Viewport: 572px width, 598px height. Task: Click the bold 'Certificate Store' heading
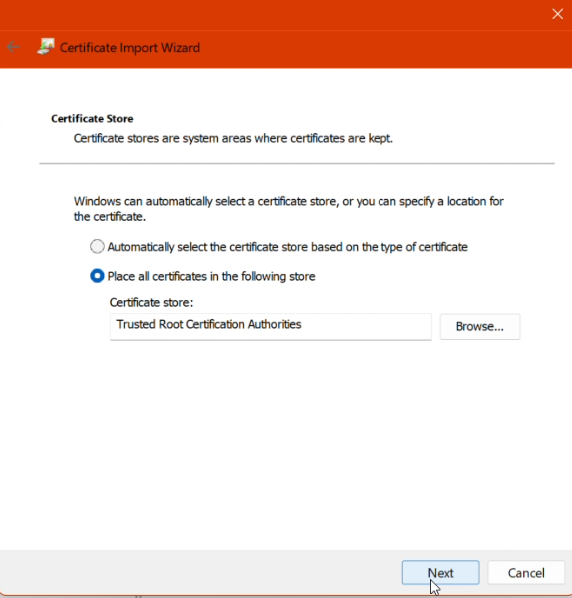(x=92, y=119)
